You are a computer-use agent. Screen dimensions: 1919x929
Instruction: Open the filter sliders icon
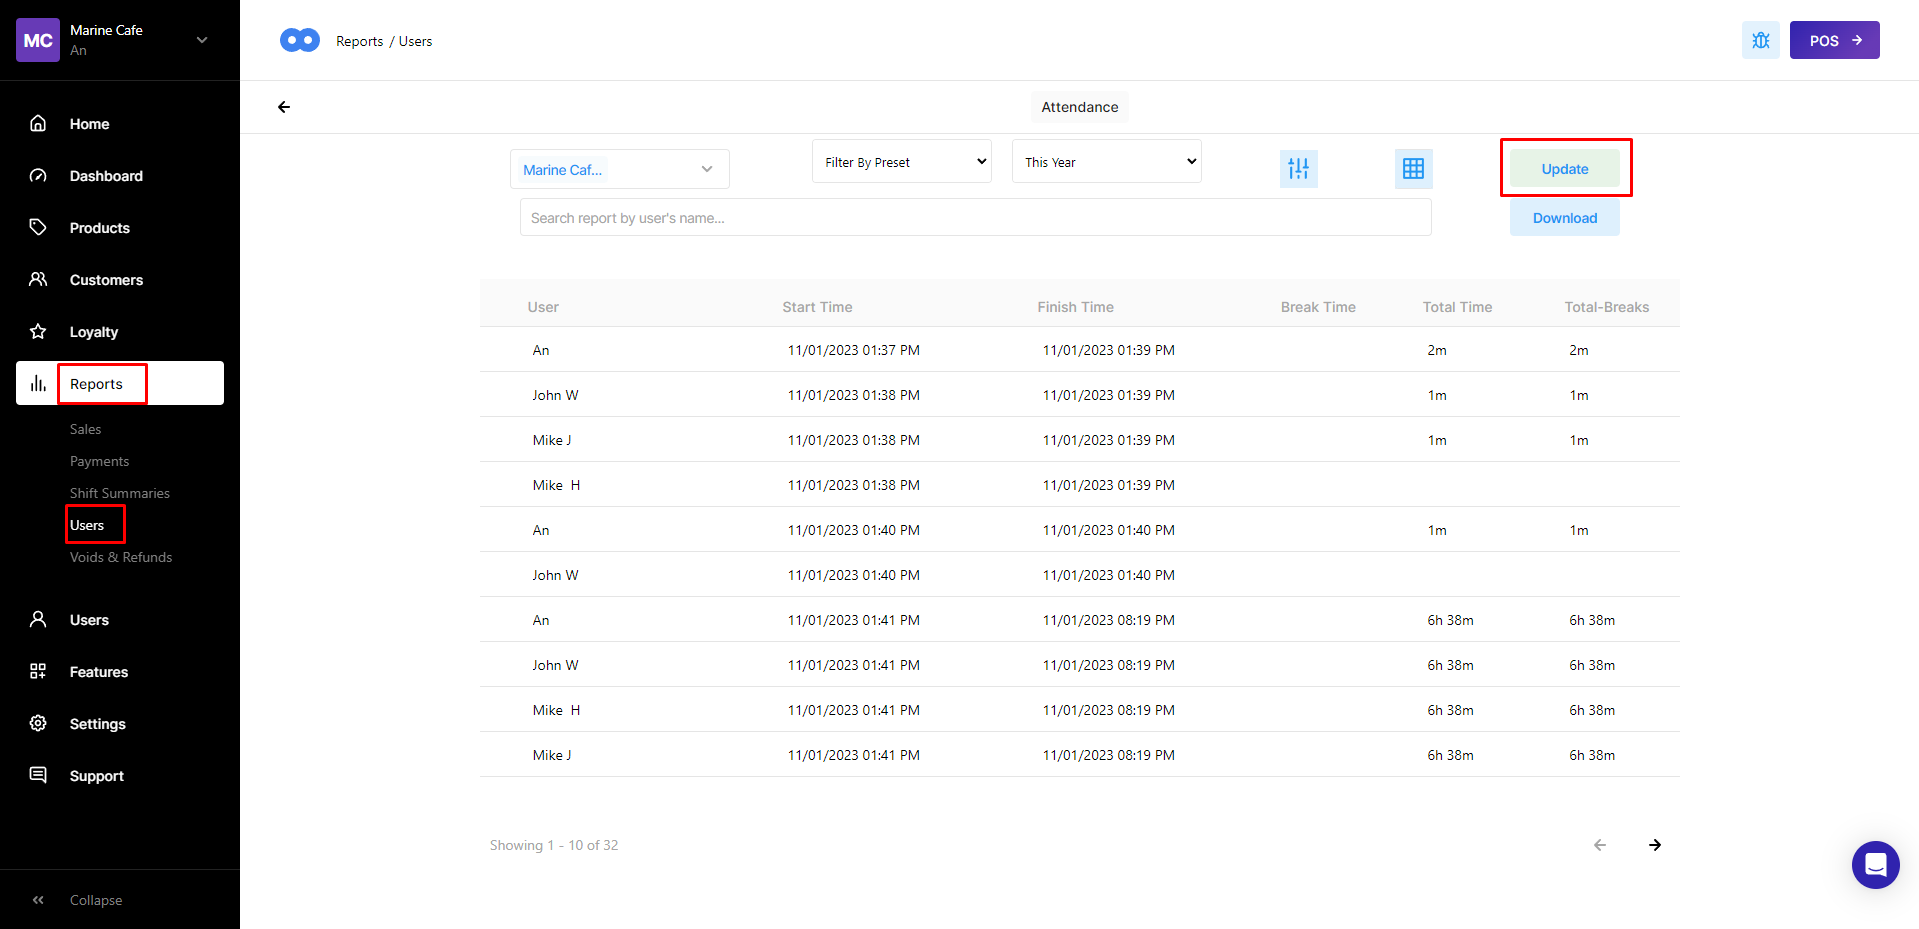(1299, 169)
